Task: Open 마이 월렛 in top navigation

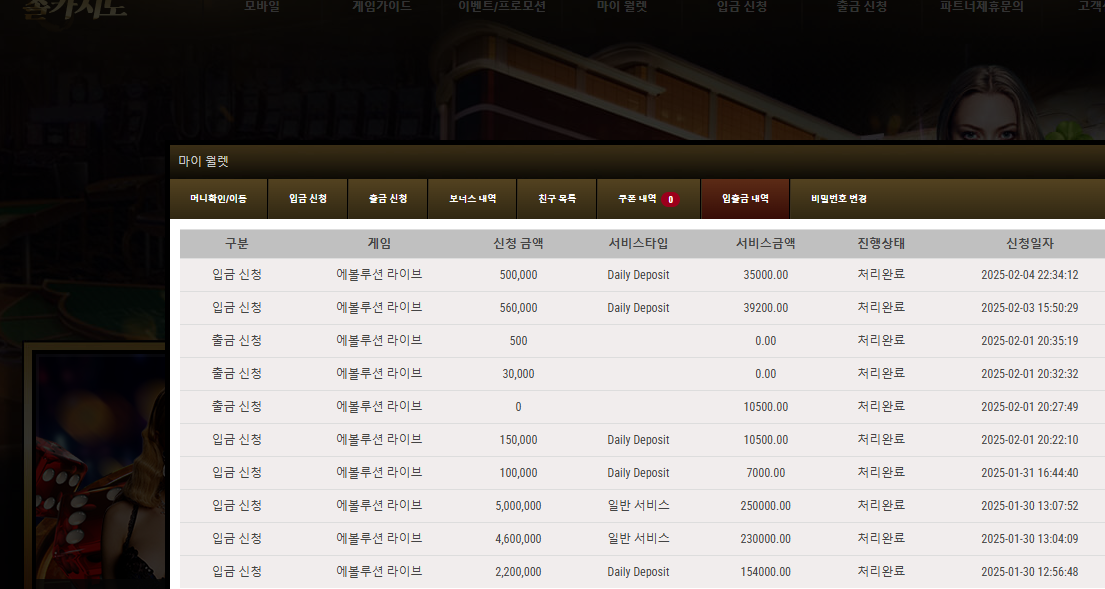Action: coord(622,6)
